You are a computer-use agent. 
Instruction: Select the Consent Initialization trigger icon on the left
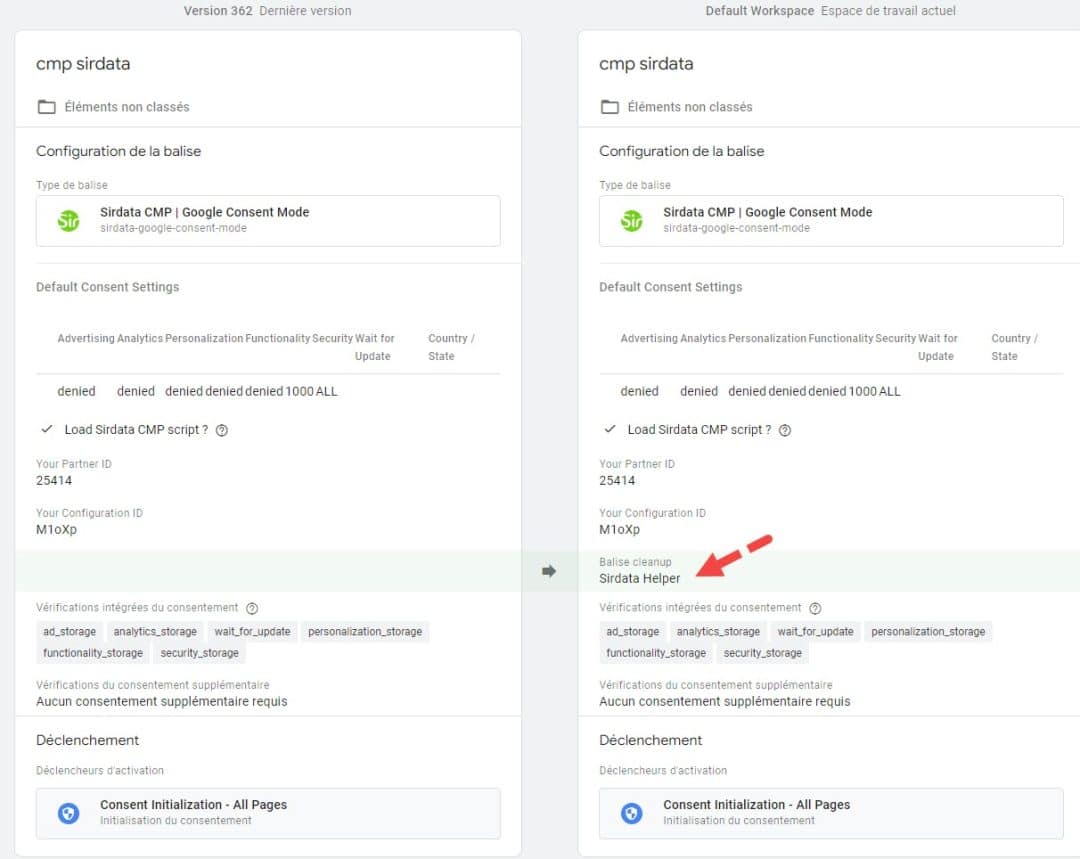[x=68, y=813]
